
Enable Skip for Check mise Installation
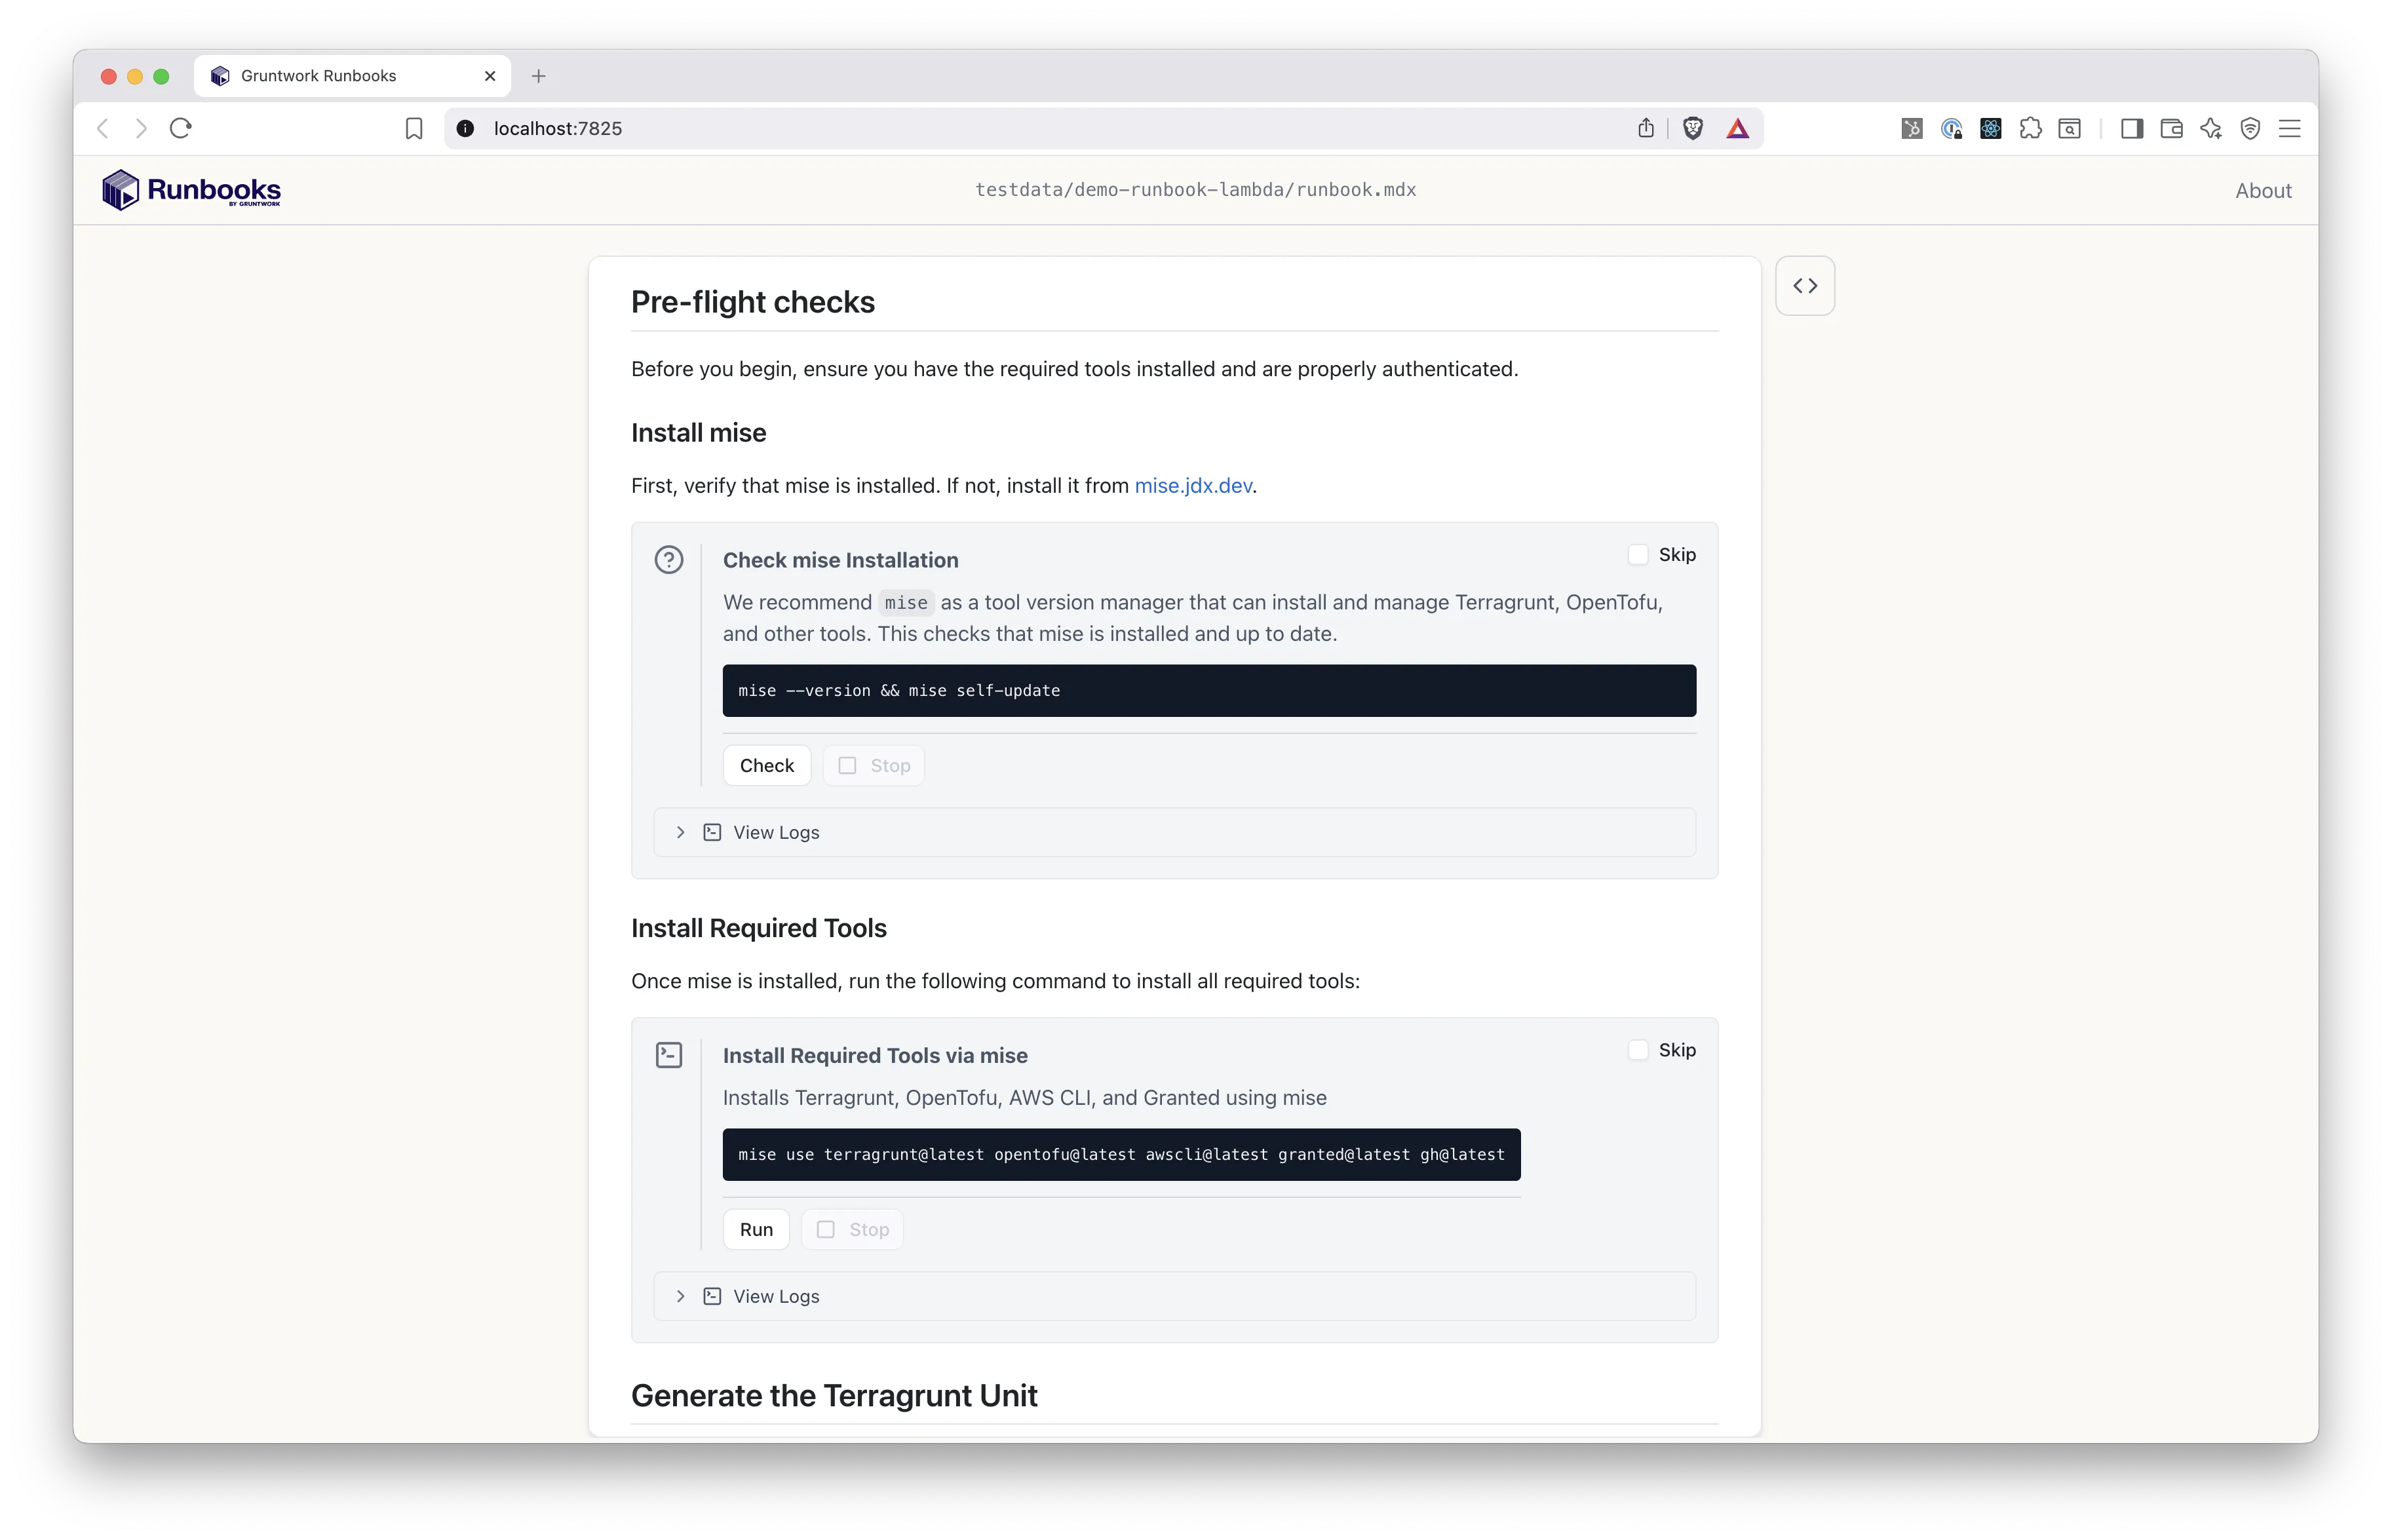click(1638, 554)
